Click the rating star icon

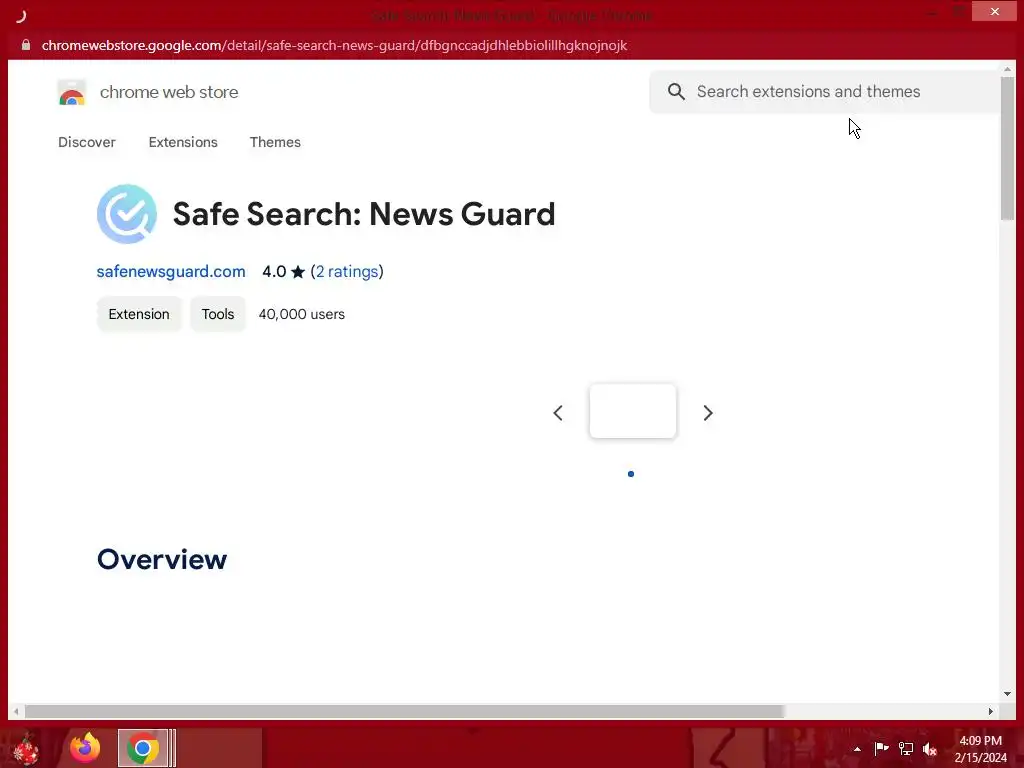click(298, 272)
